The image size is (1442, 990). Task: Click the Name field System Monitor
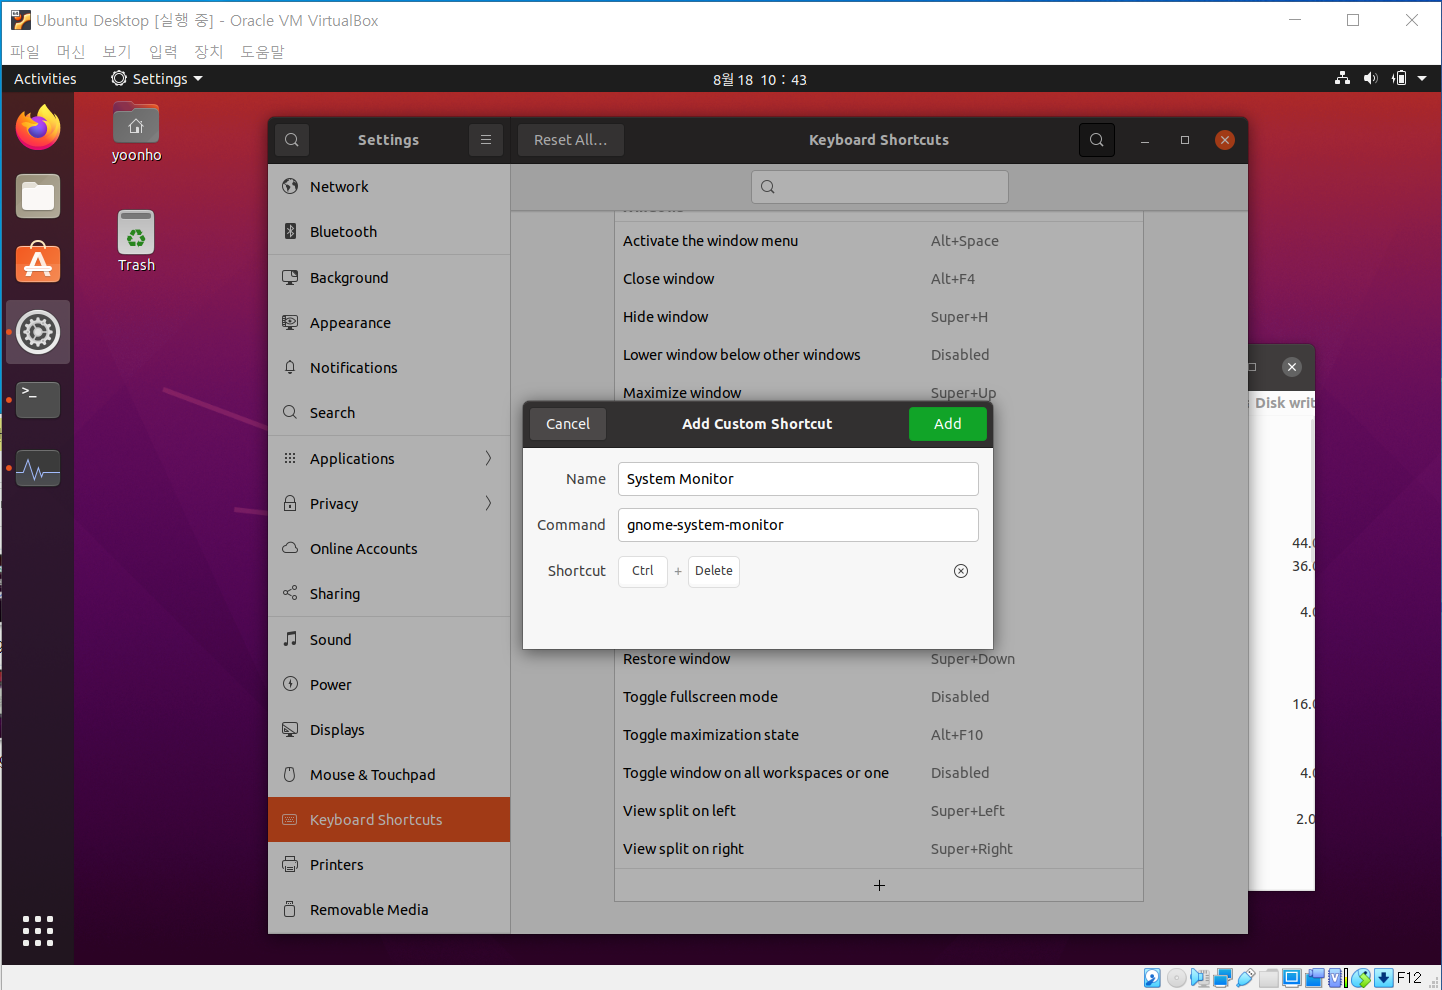click(x=798, y=479)
